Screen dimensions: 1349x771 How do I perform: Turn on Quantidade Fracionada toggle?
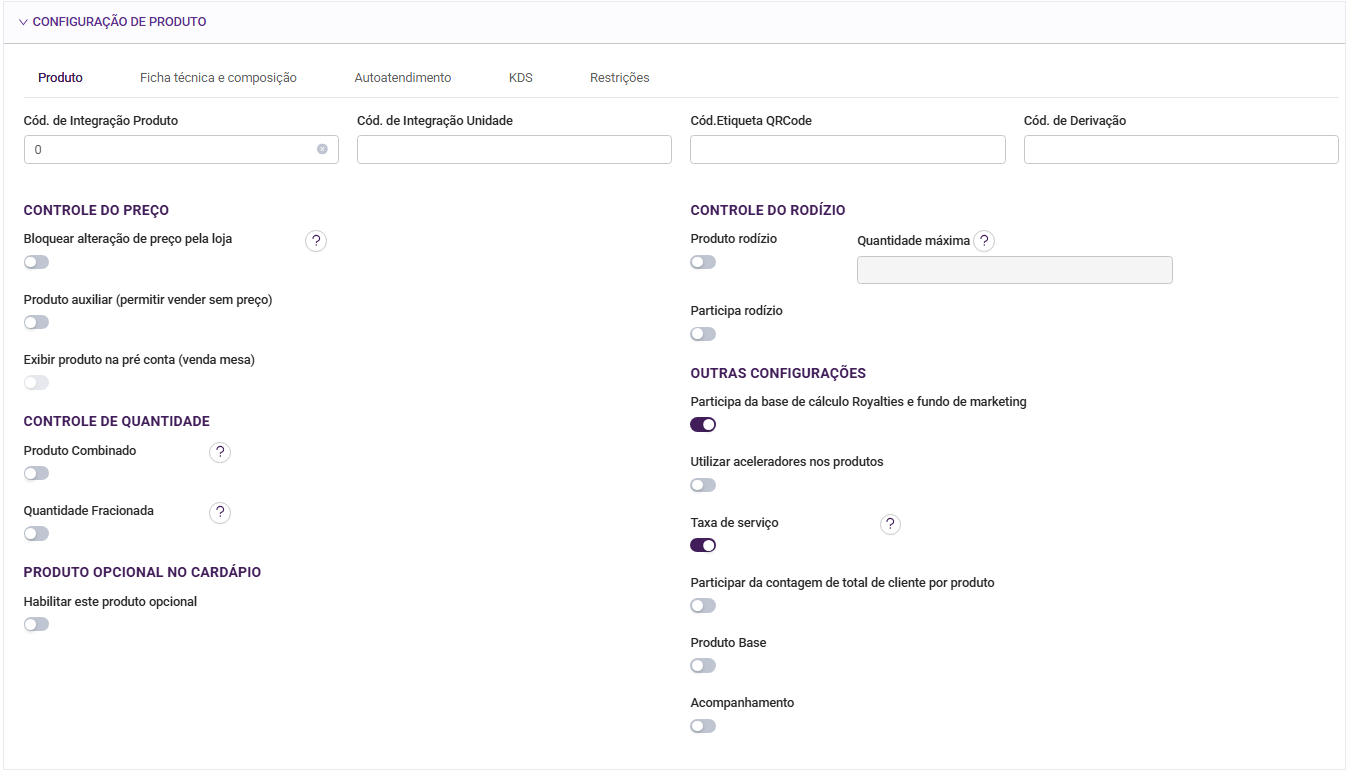[x=37, y=533]
